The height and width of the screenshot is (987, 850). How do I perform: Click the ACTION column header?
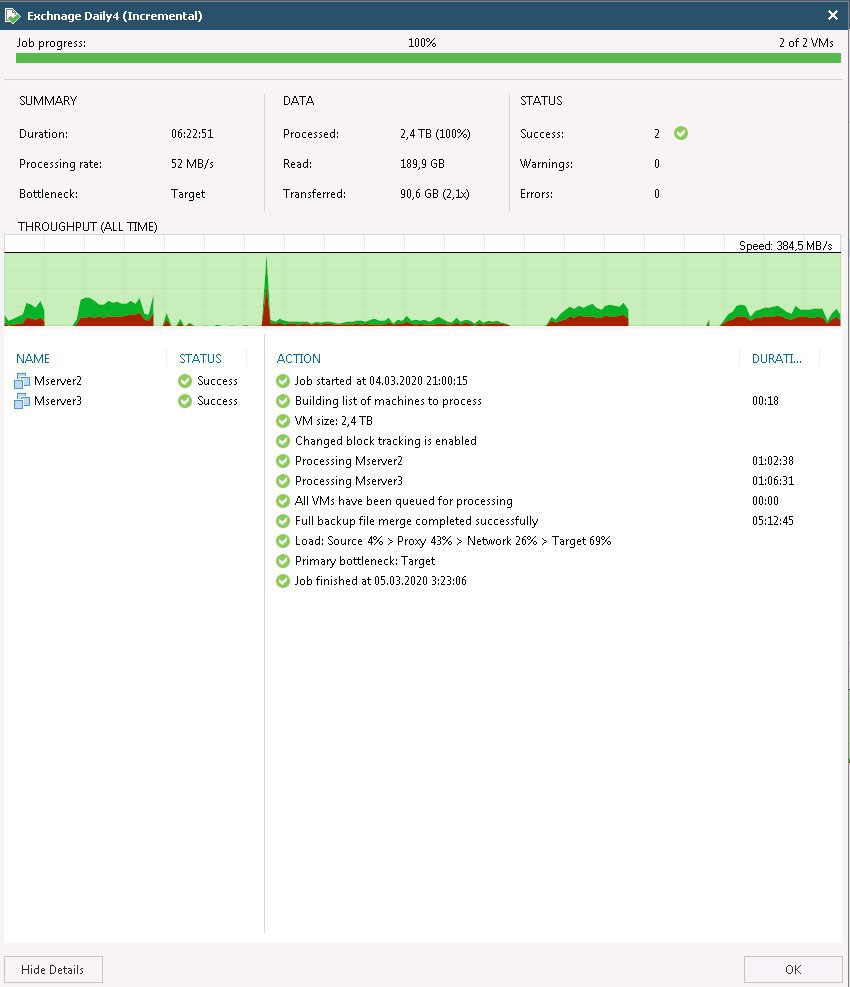click(x=298, y=359)
